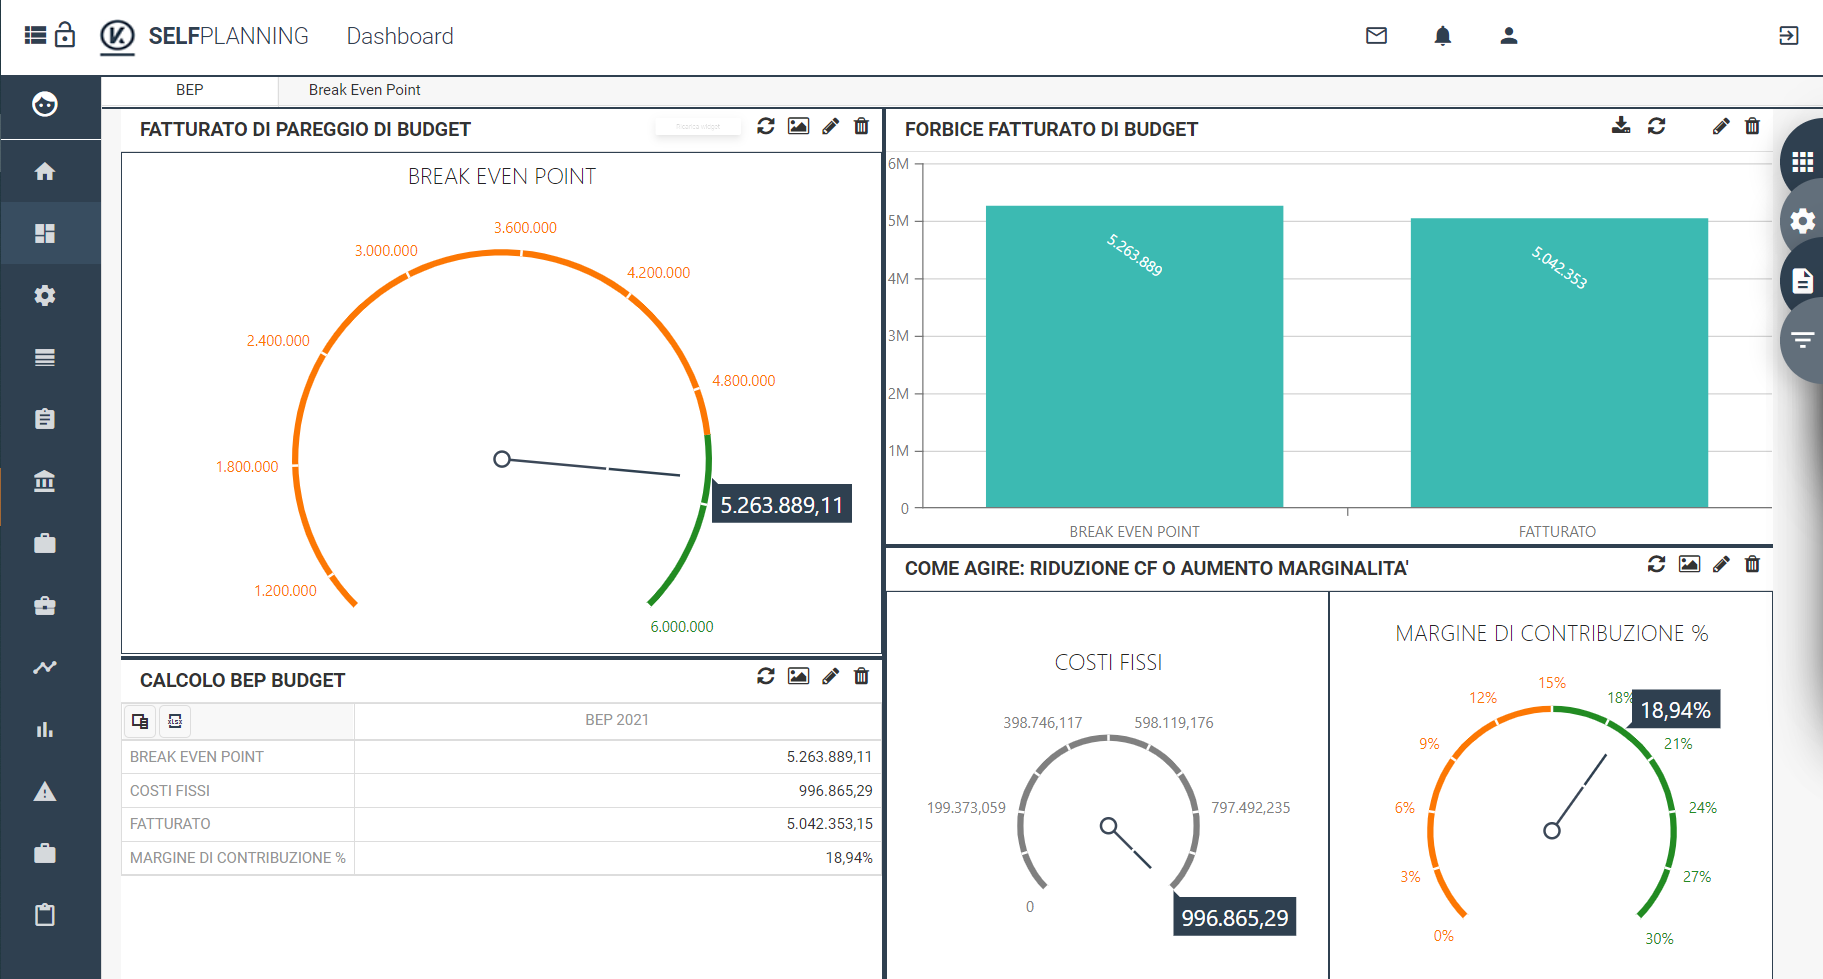Click the 996.865,29 gauge value label
Screen dimensions: 1823x979
point(1234,917)
